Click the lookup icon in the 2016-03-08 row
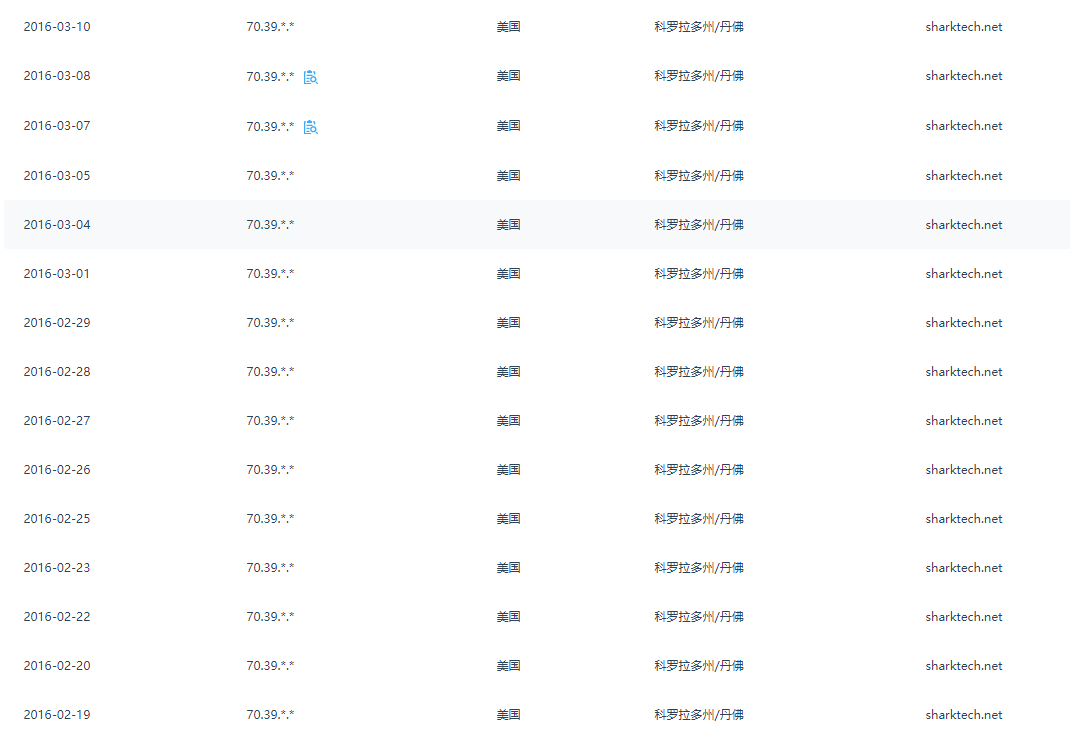Image resolution: width=1070 pixels, height=733 pixels. pyautogui.click(x=311, y=77)
